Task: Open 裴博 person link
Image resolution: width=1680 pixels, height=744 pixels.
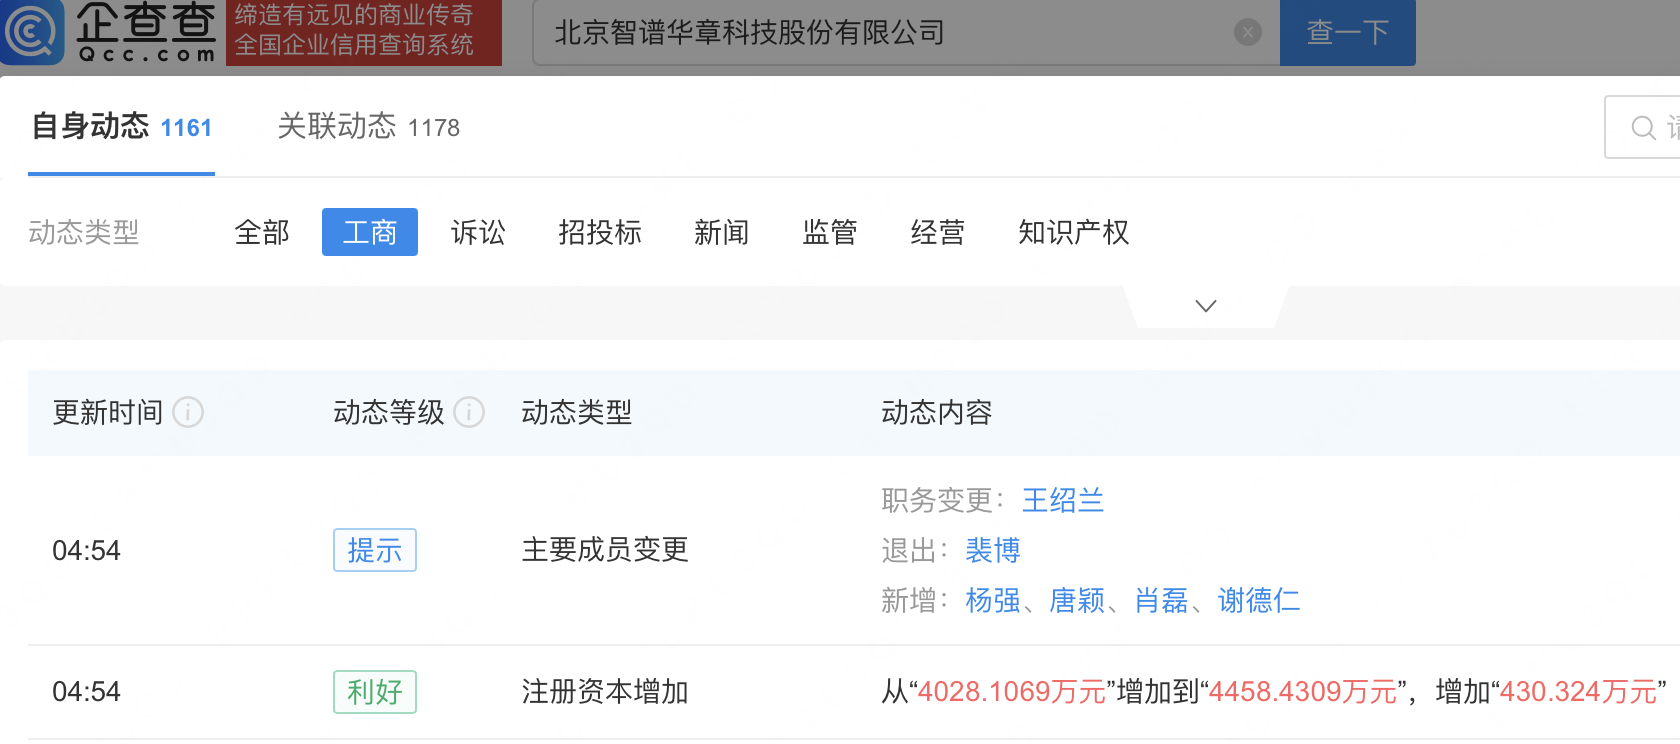Action: [993, 550]
